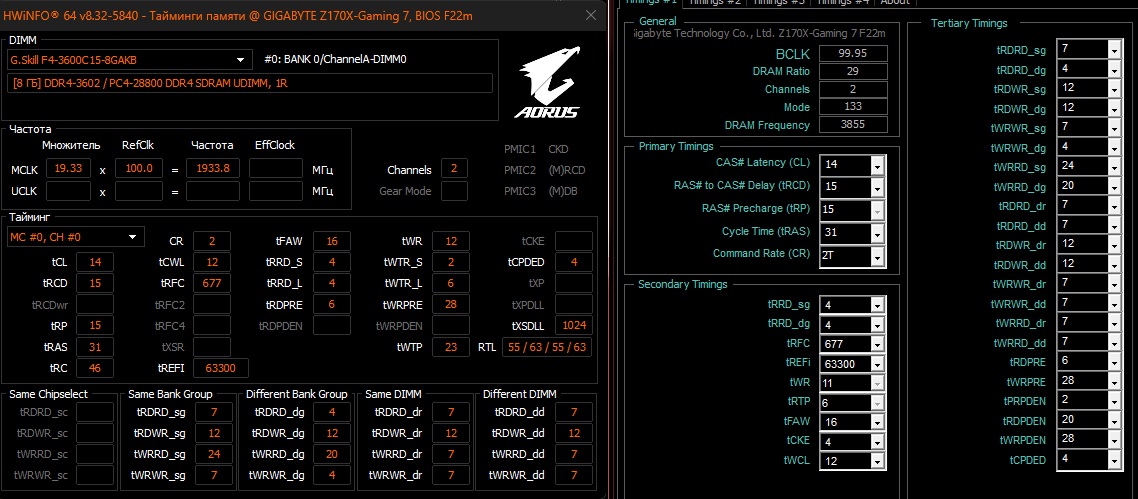Screen dimensions: 1138x499
Task: Open the tRDPRE dropdown in Tertiary Timings
Action: (1114, 361)
